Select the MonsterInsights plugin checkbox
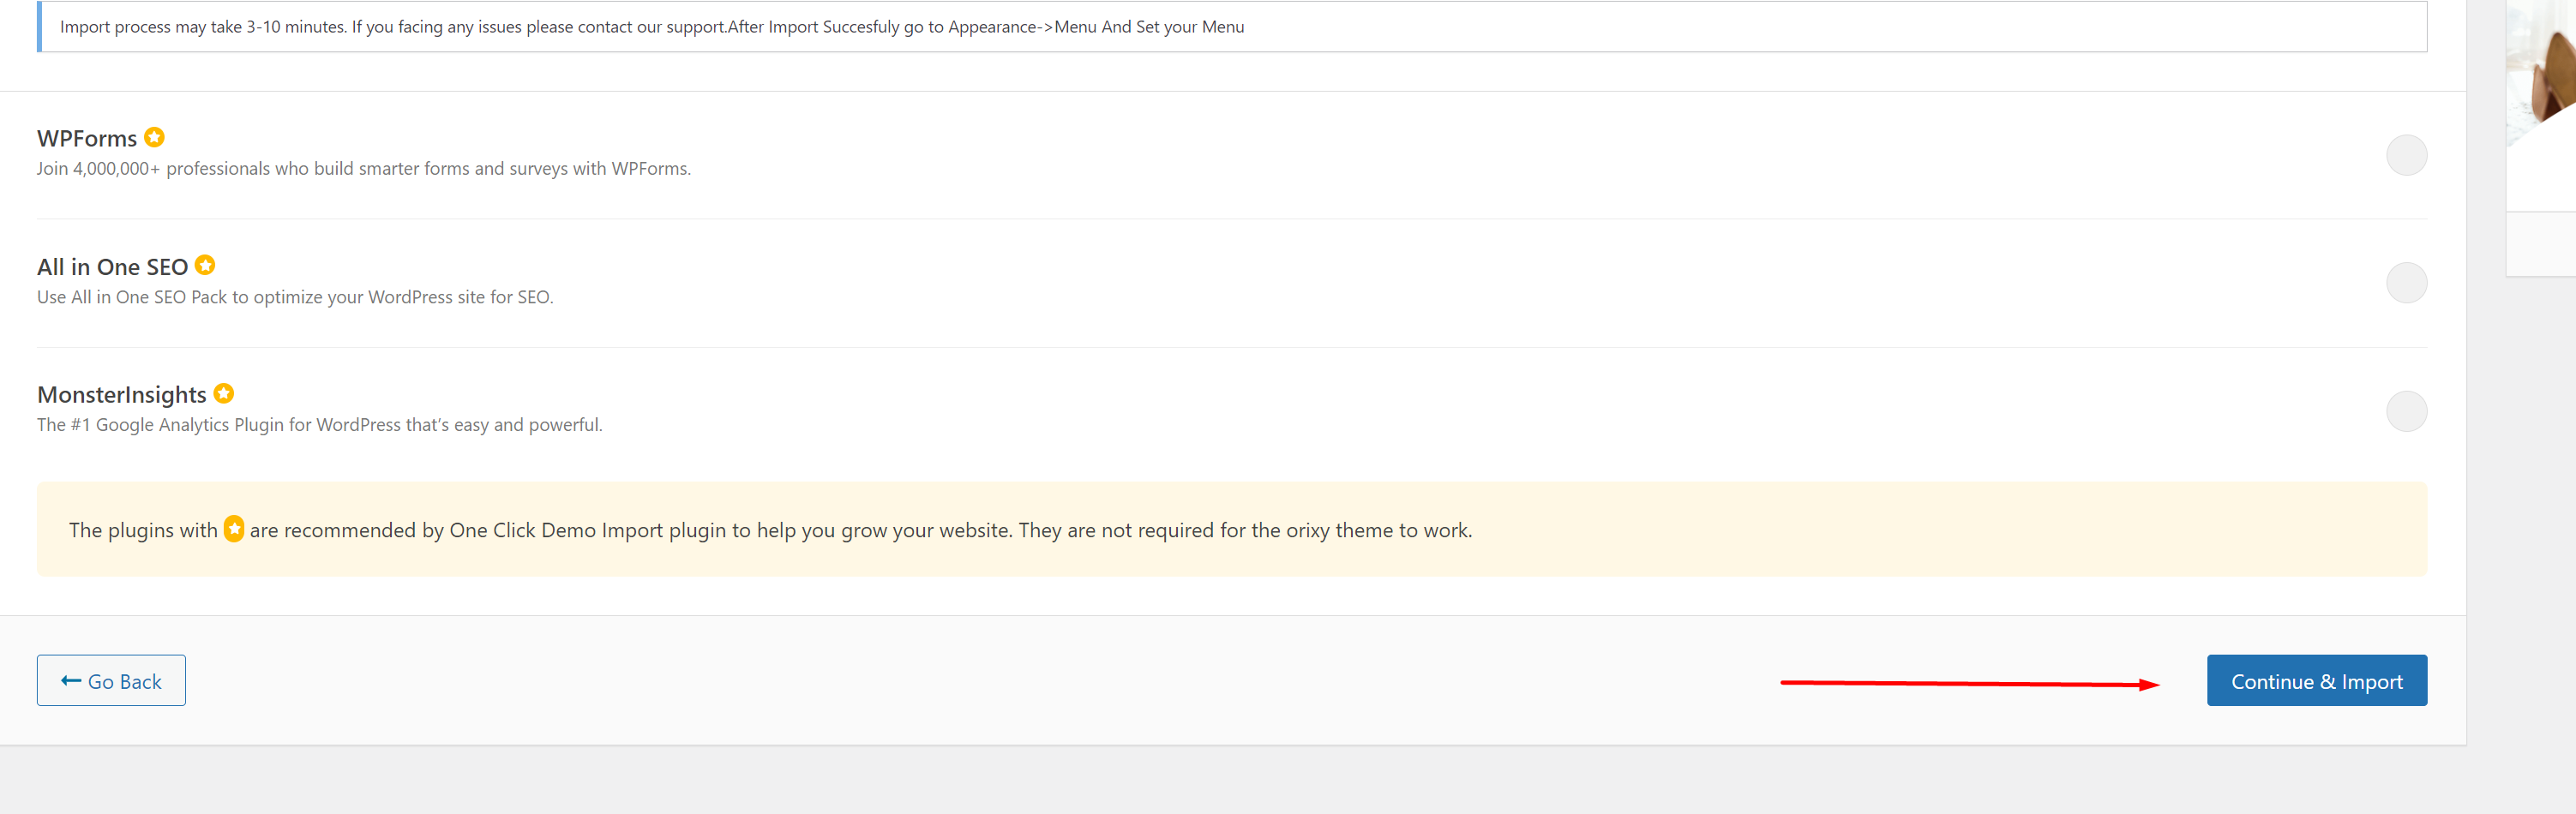The height and width of the screenshot is (814, 2576). click(x=2405, y=411)
